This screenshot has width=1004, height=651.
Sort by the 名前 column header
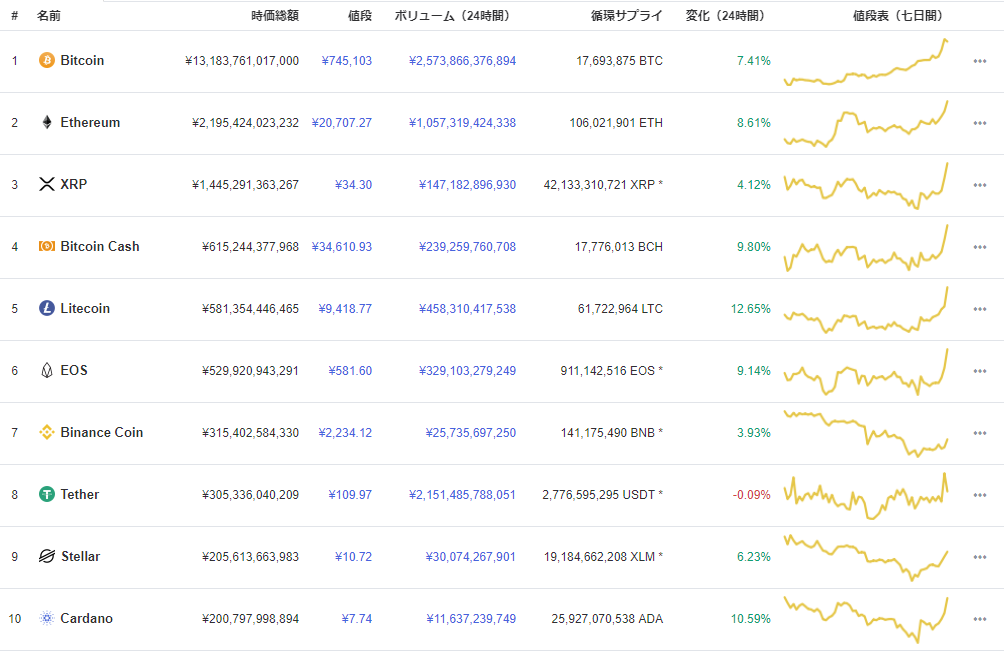(49, 16)
